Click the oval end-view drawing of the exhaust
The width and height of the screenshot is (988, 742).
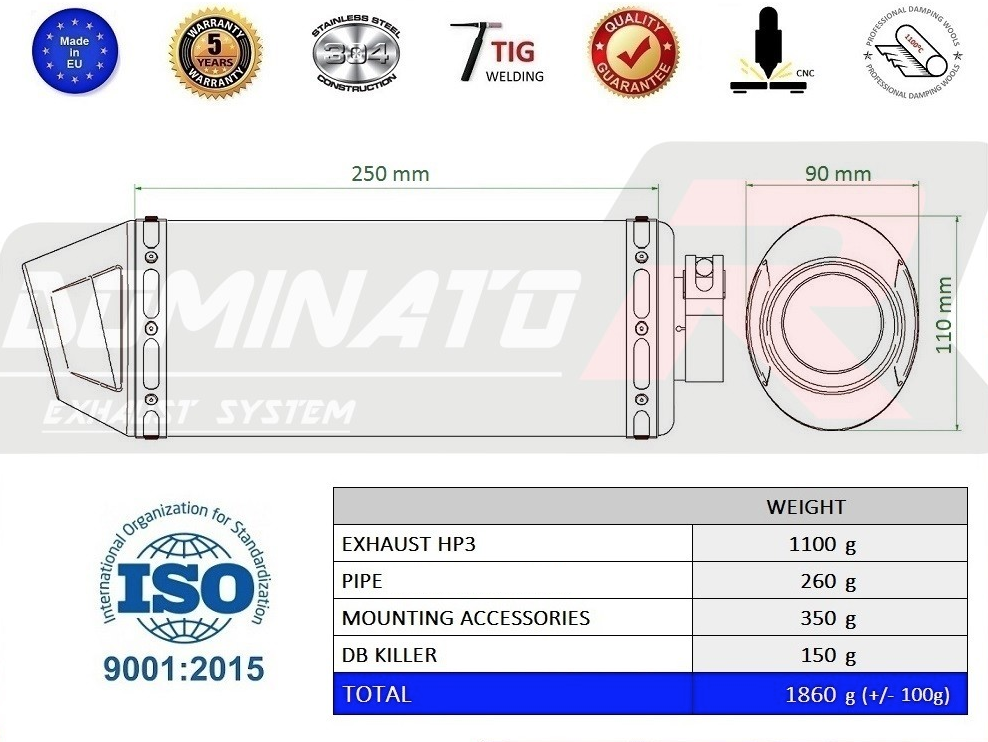(832, 322)
